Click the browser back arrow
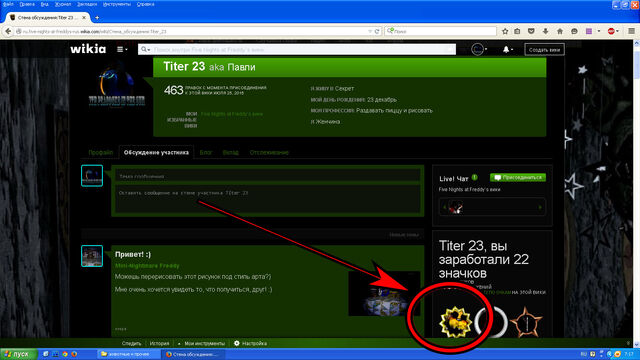 (8, 31)
